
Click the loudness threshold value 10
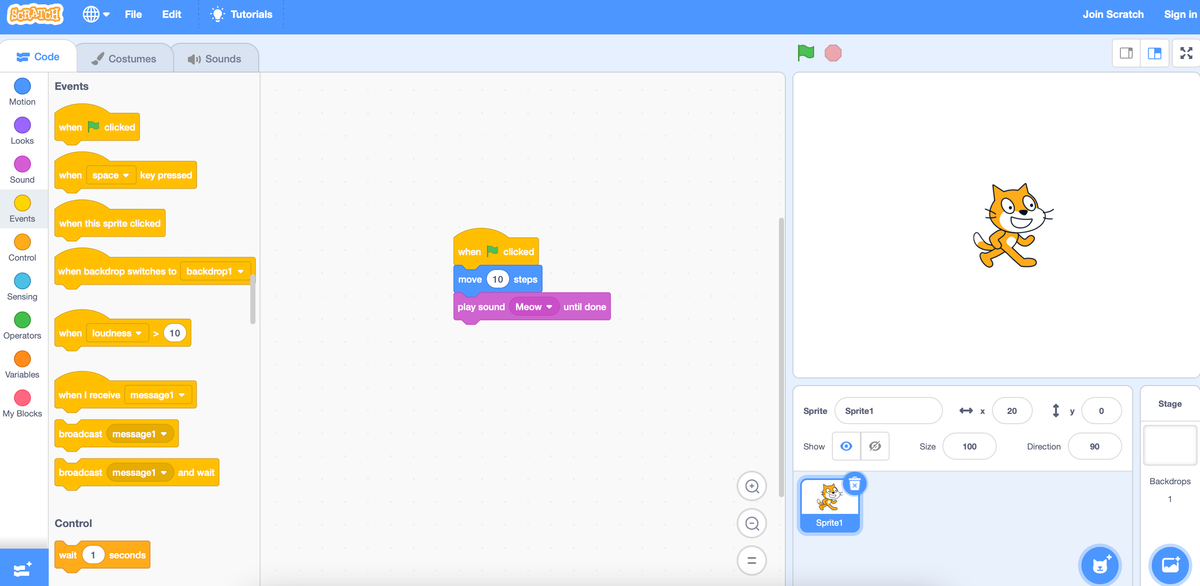point(175,333)
